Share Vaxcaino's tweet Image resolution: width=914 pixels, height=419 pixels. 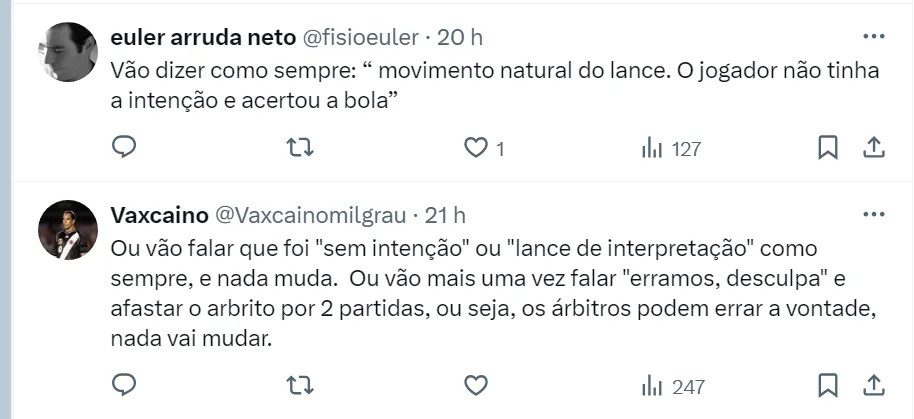(x=873, y=385)
